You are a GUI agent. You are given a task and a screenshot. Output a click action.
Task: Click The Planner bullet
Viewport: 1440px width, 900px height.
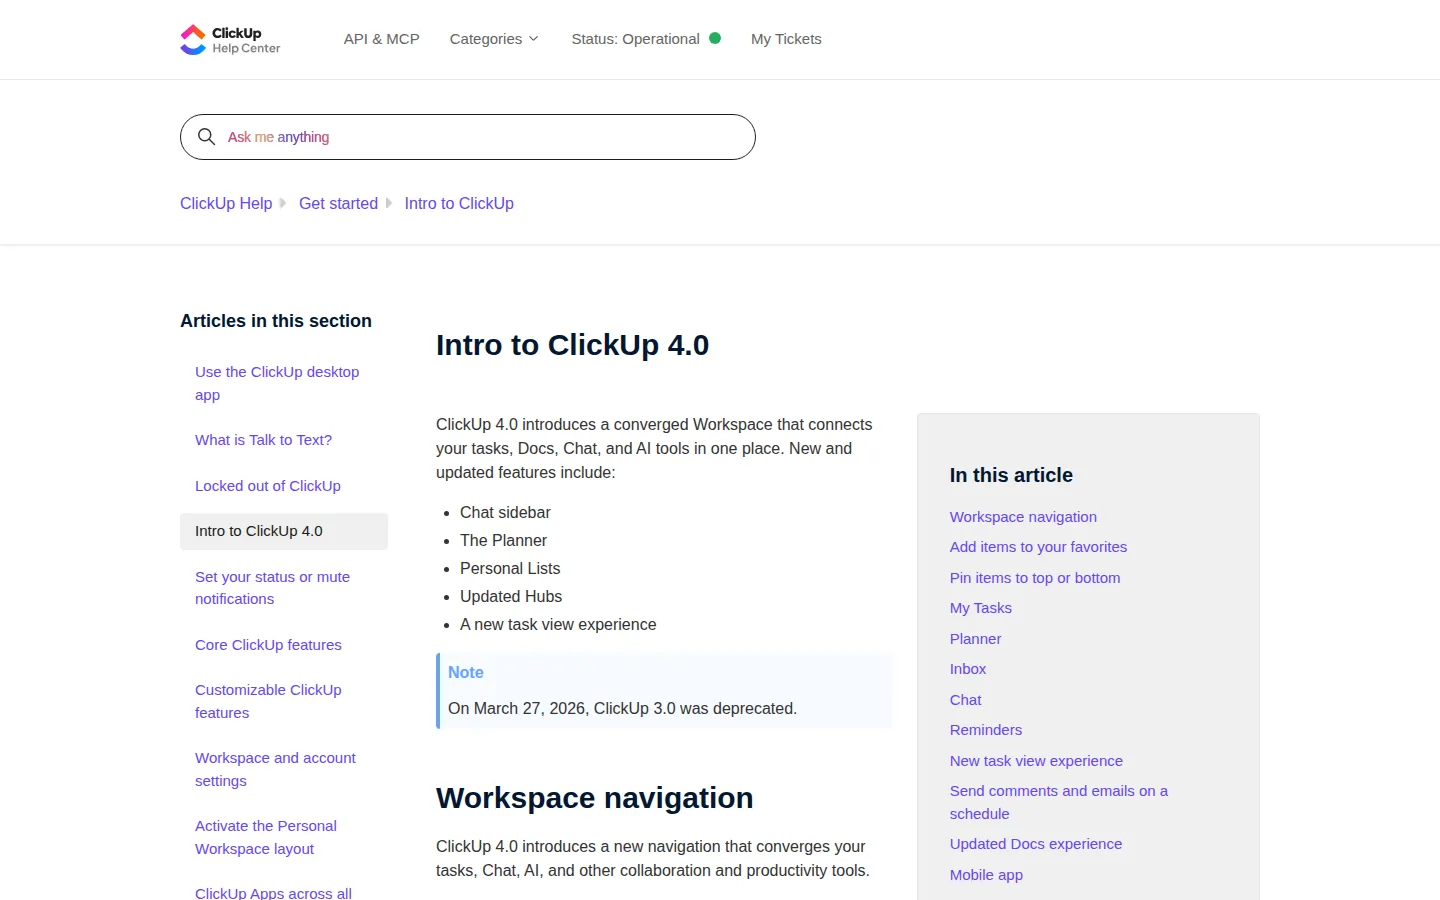(503, 541)
